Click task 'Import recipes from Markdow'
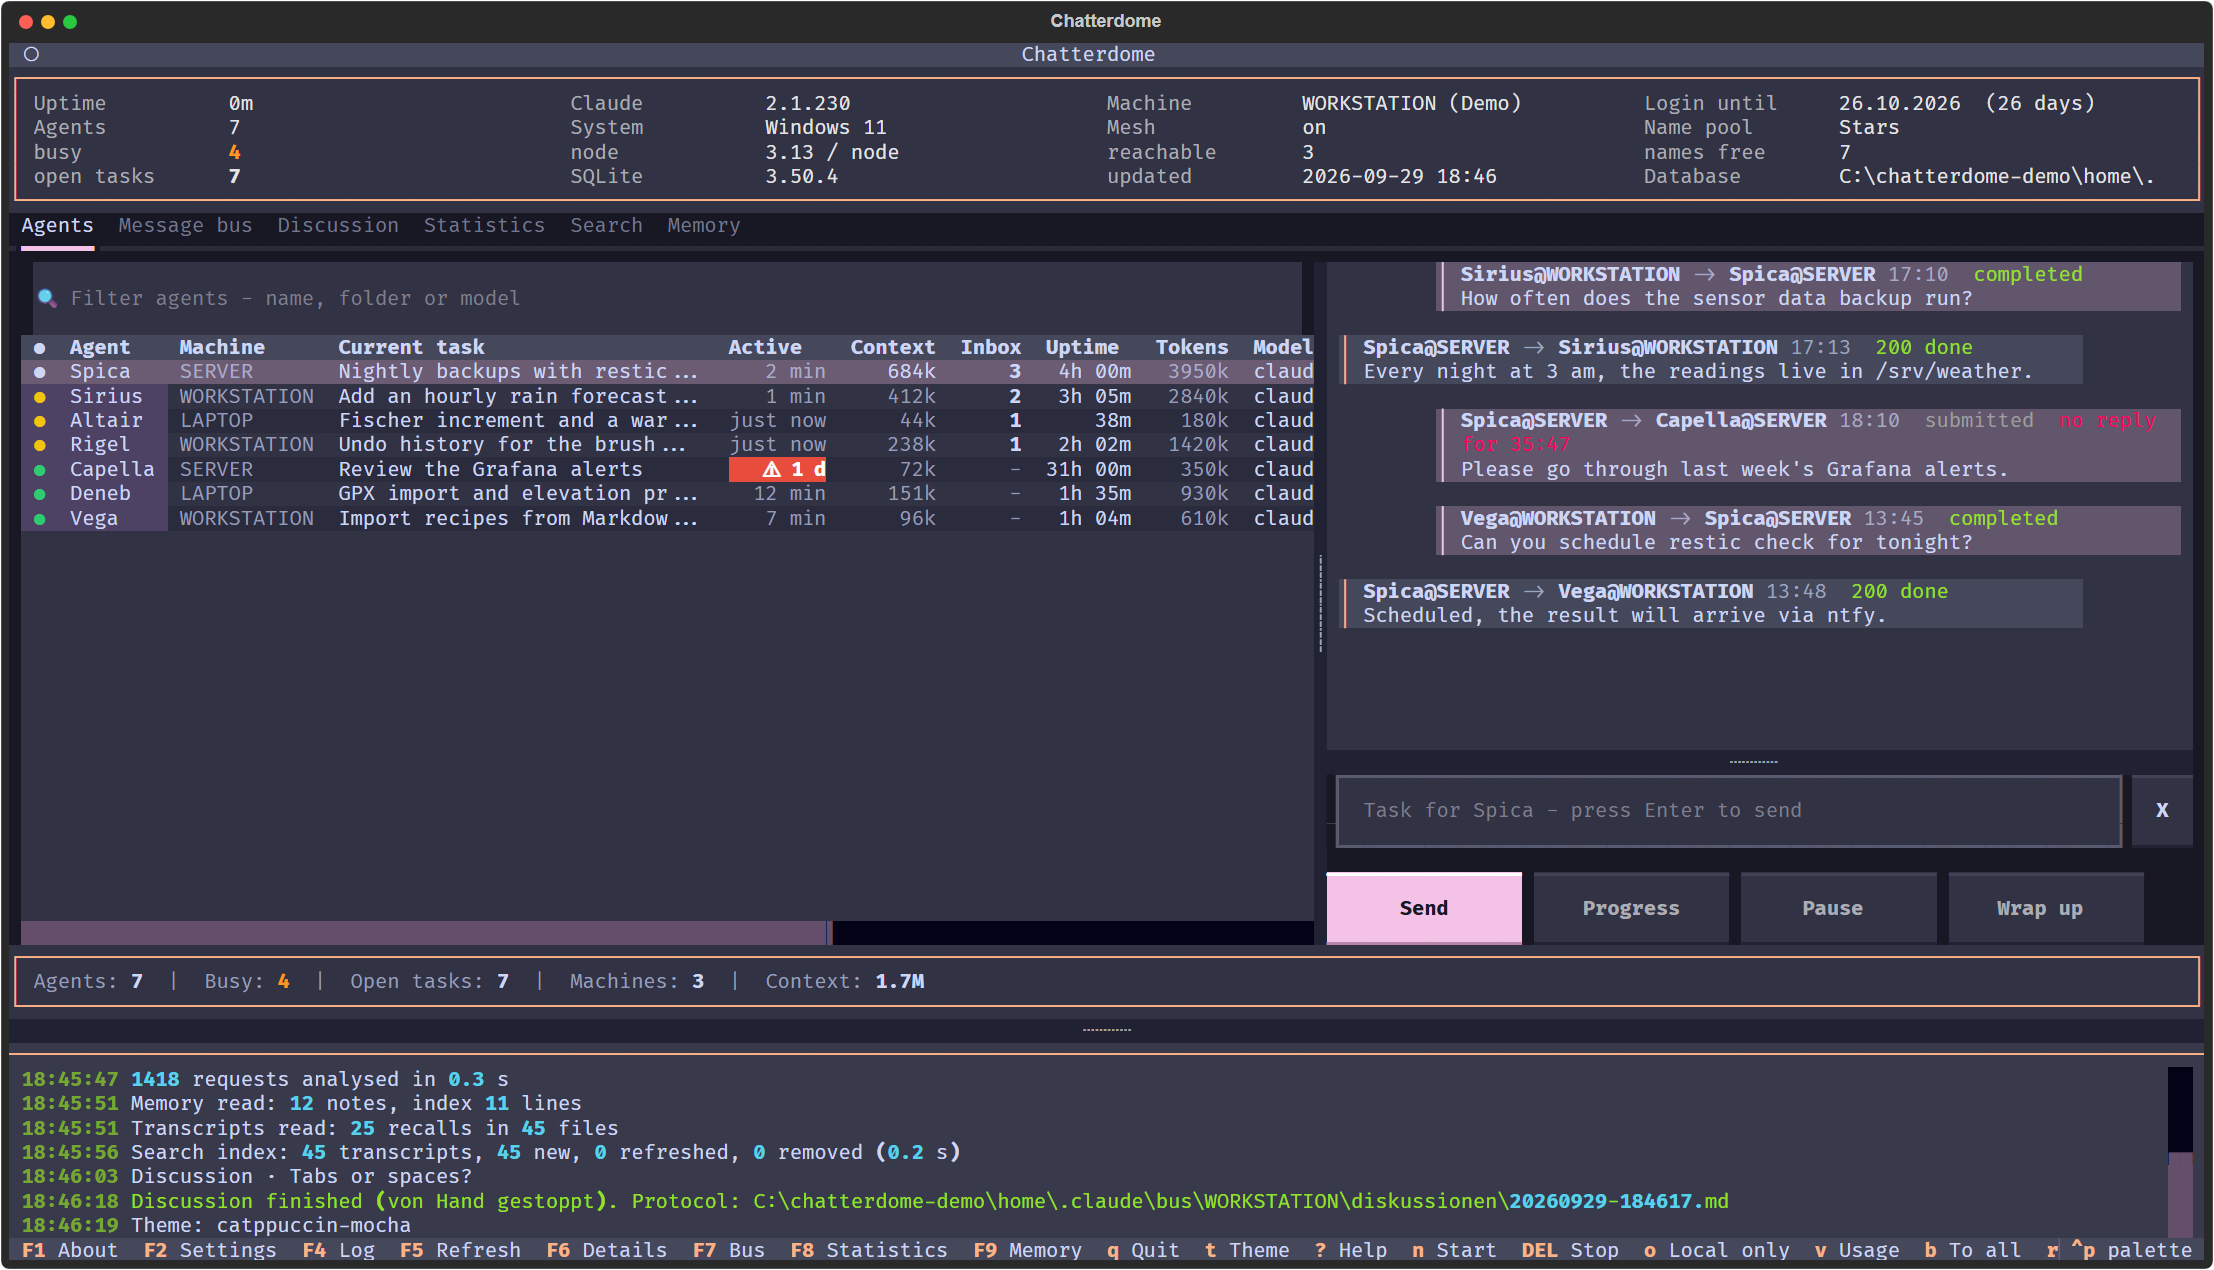2214x1270 pixels. pyautogui.click(x=518, y=519)
